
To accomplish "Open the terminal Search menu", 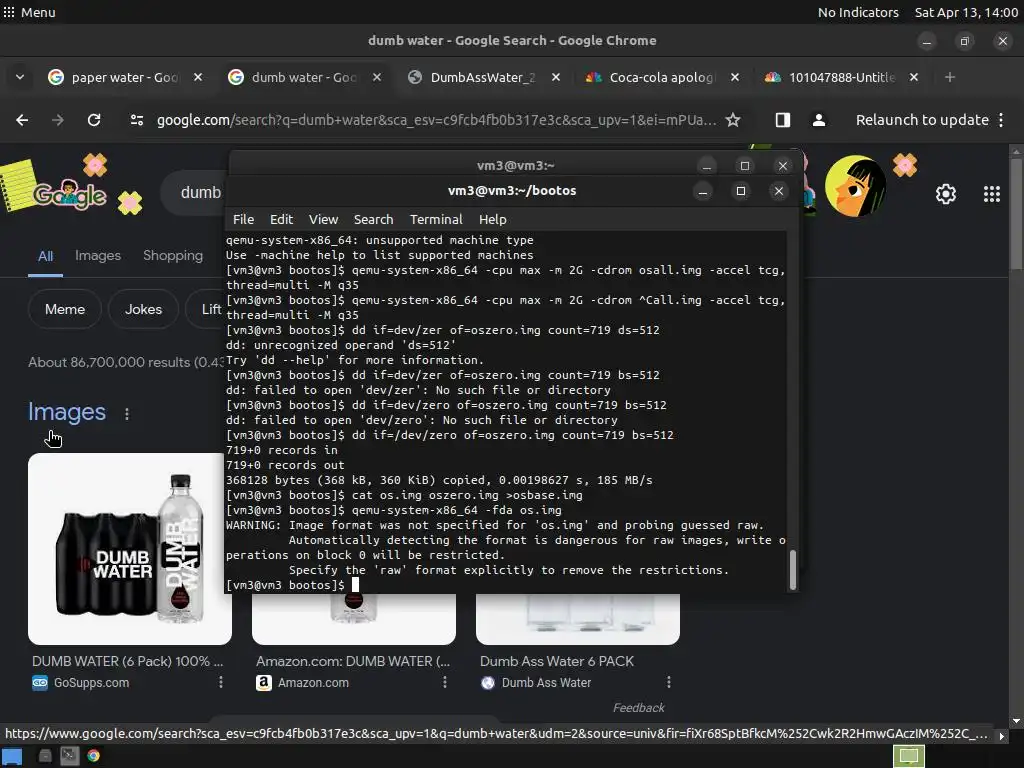I will point(374,219).
